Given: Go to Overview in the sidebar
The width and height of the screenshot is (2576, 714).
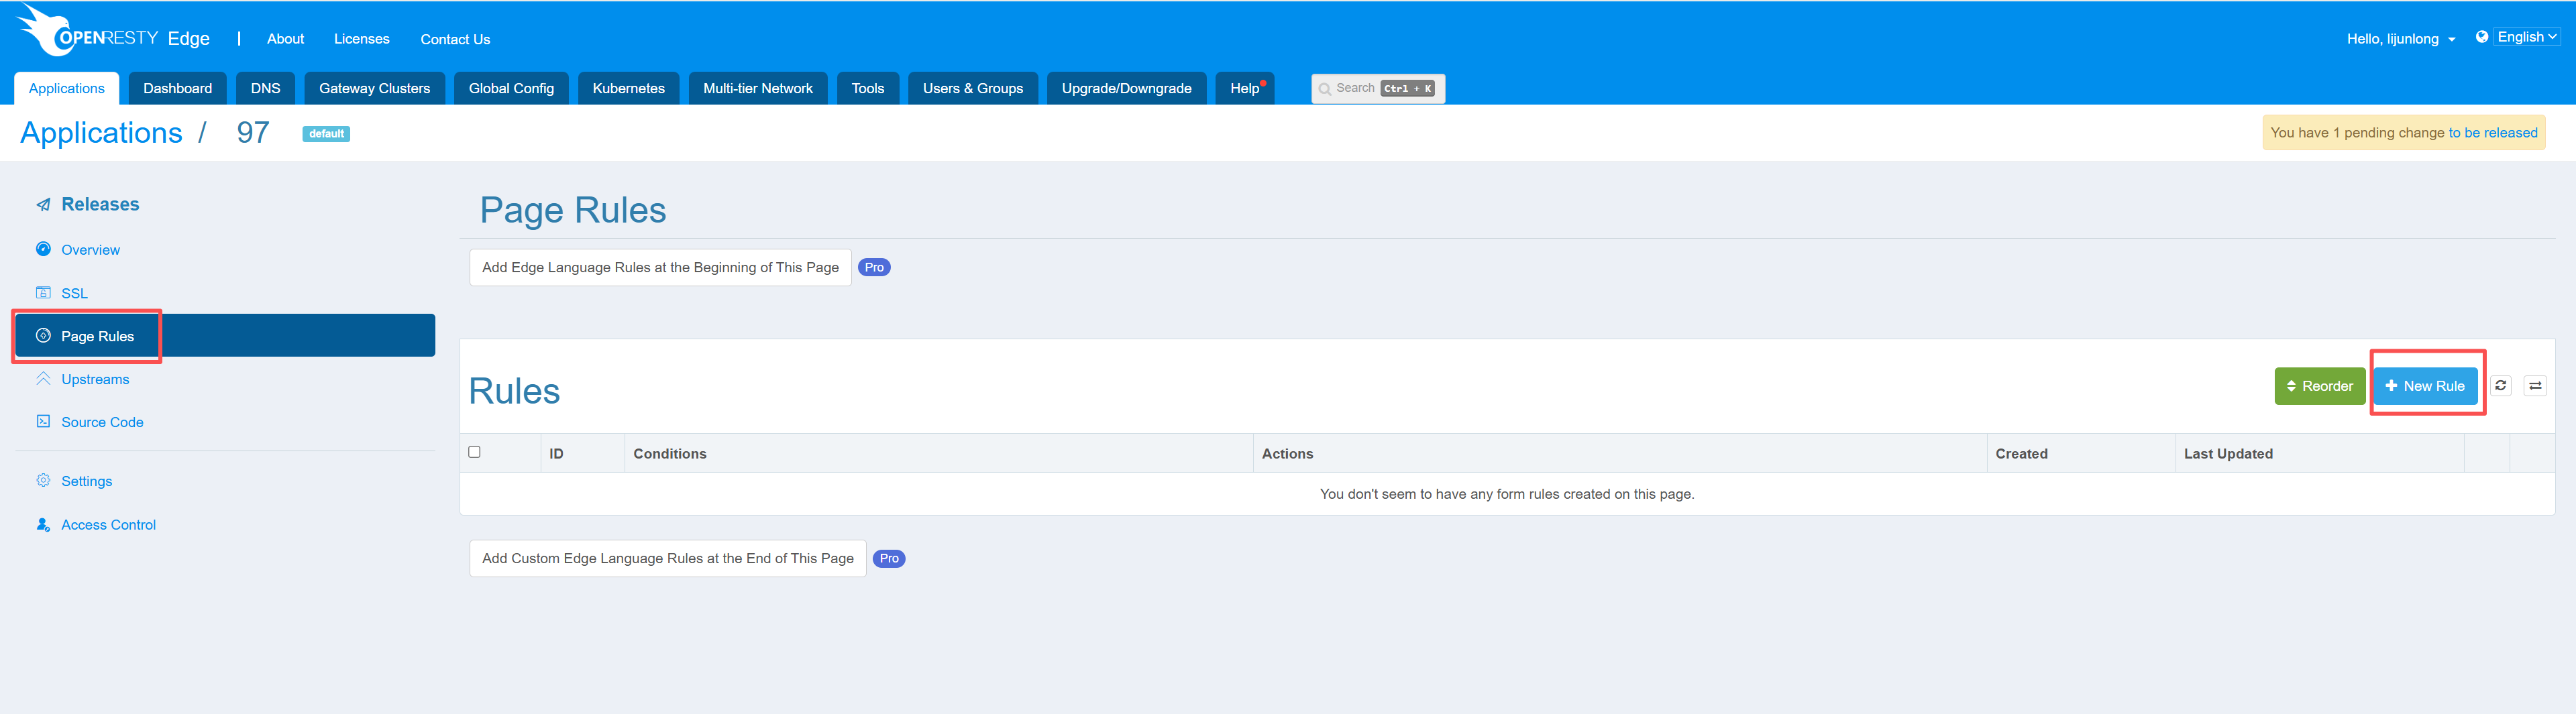Looking at the screenshot, I should (90, 250).
